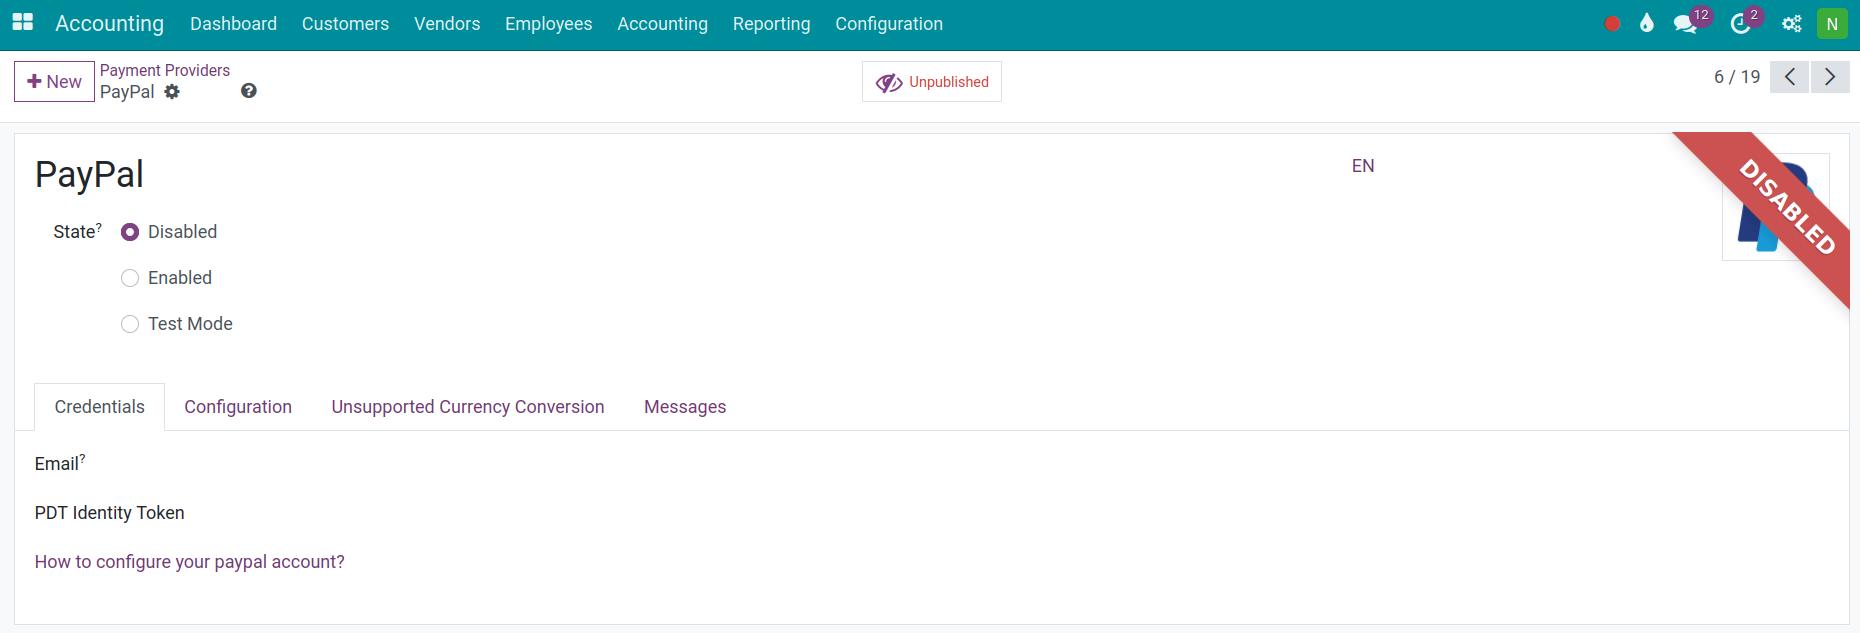The image size is (1860, 633).
Task: Click the red recording dot icon
Action: click(1612, 24)
